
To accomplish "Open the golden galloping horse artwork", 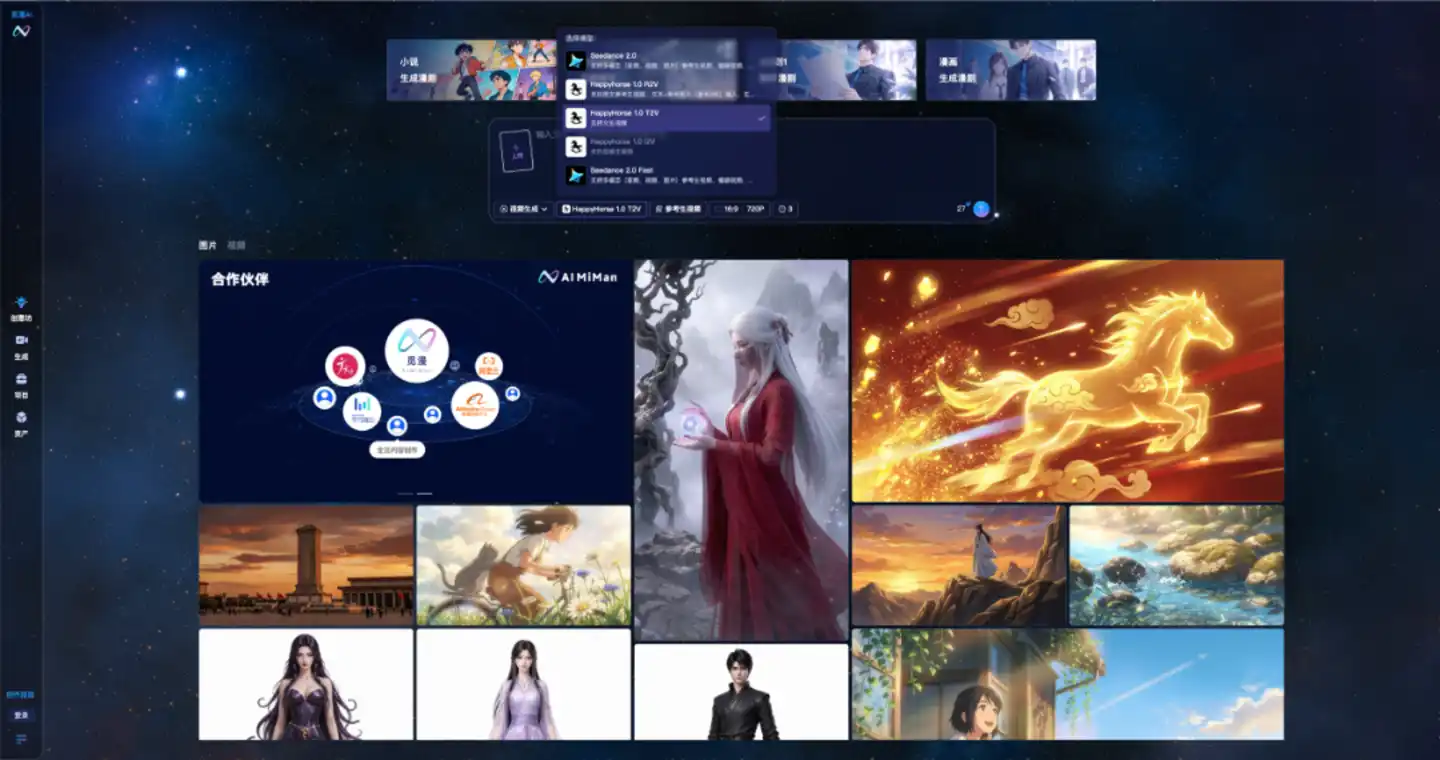I will click(x=1067, y=381).
